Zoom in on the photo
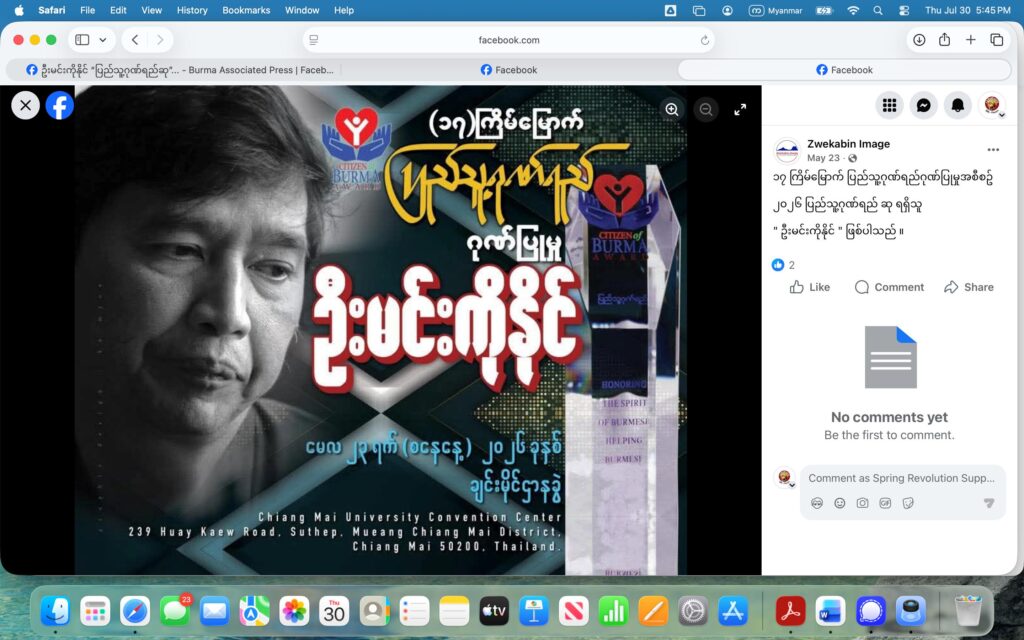 (671, 110)
